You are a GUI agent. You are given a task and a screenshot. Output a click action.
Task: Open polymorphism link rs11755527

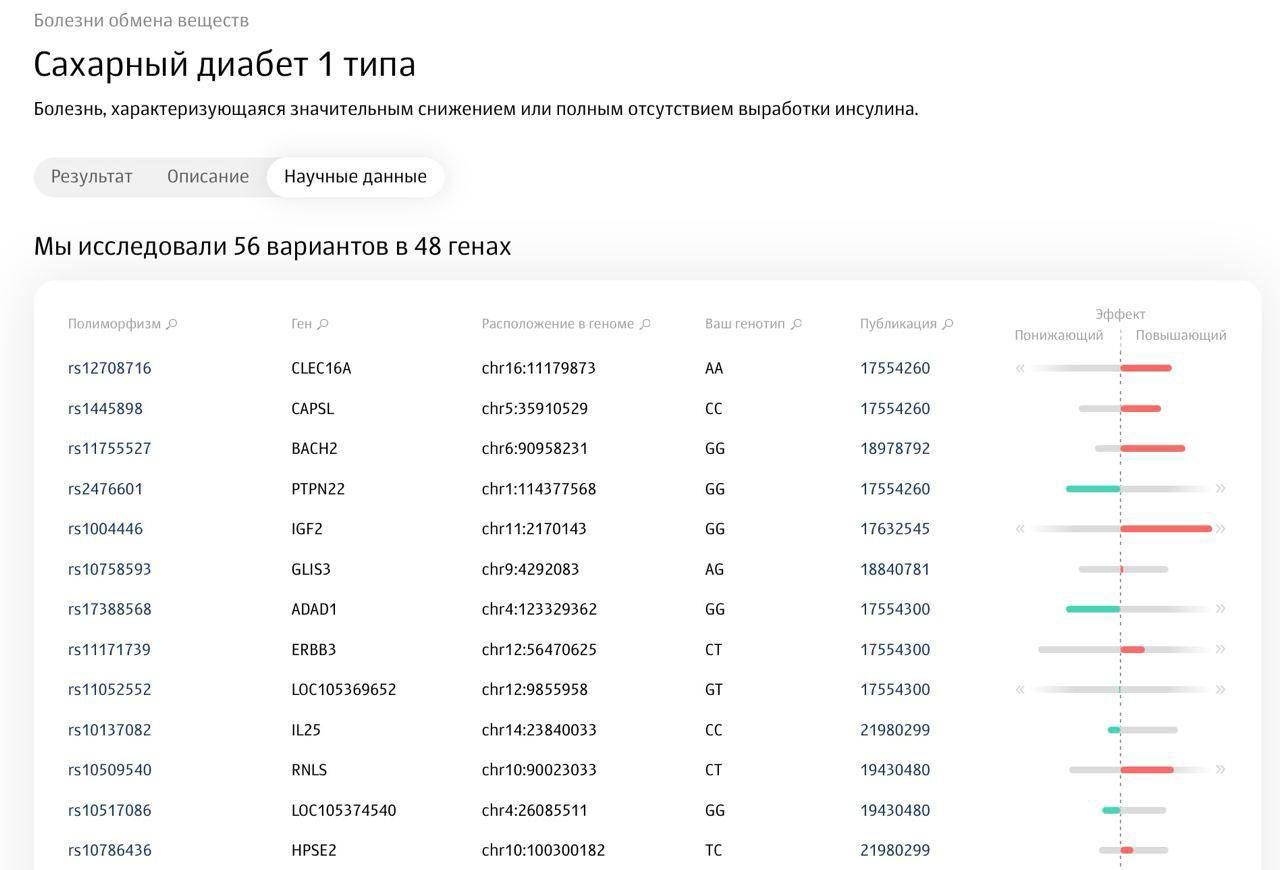[110, 448]
